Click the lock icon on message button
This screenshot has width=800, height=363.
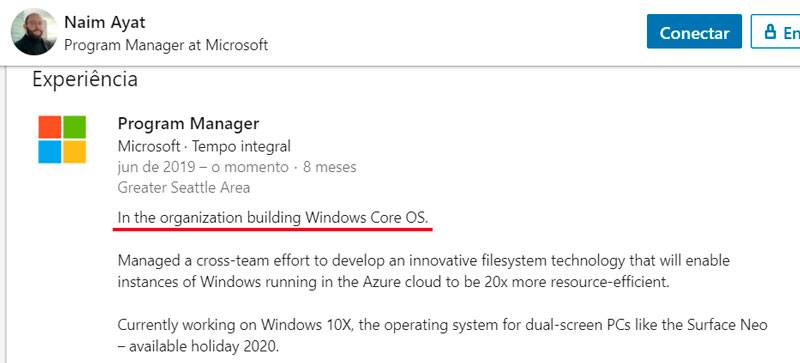770,32
